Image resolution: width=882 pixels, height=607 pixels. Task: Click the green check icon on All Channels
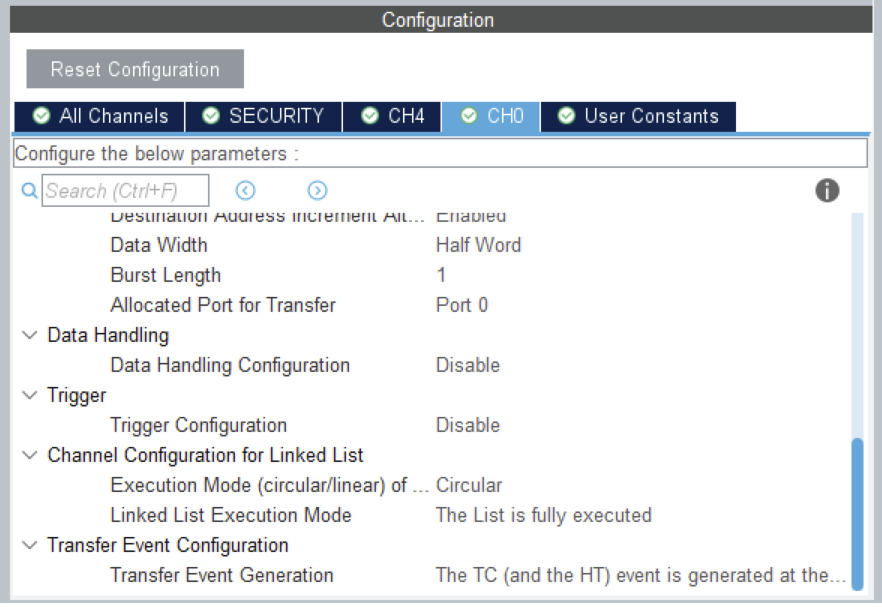41,116
